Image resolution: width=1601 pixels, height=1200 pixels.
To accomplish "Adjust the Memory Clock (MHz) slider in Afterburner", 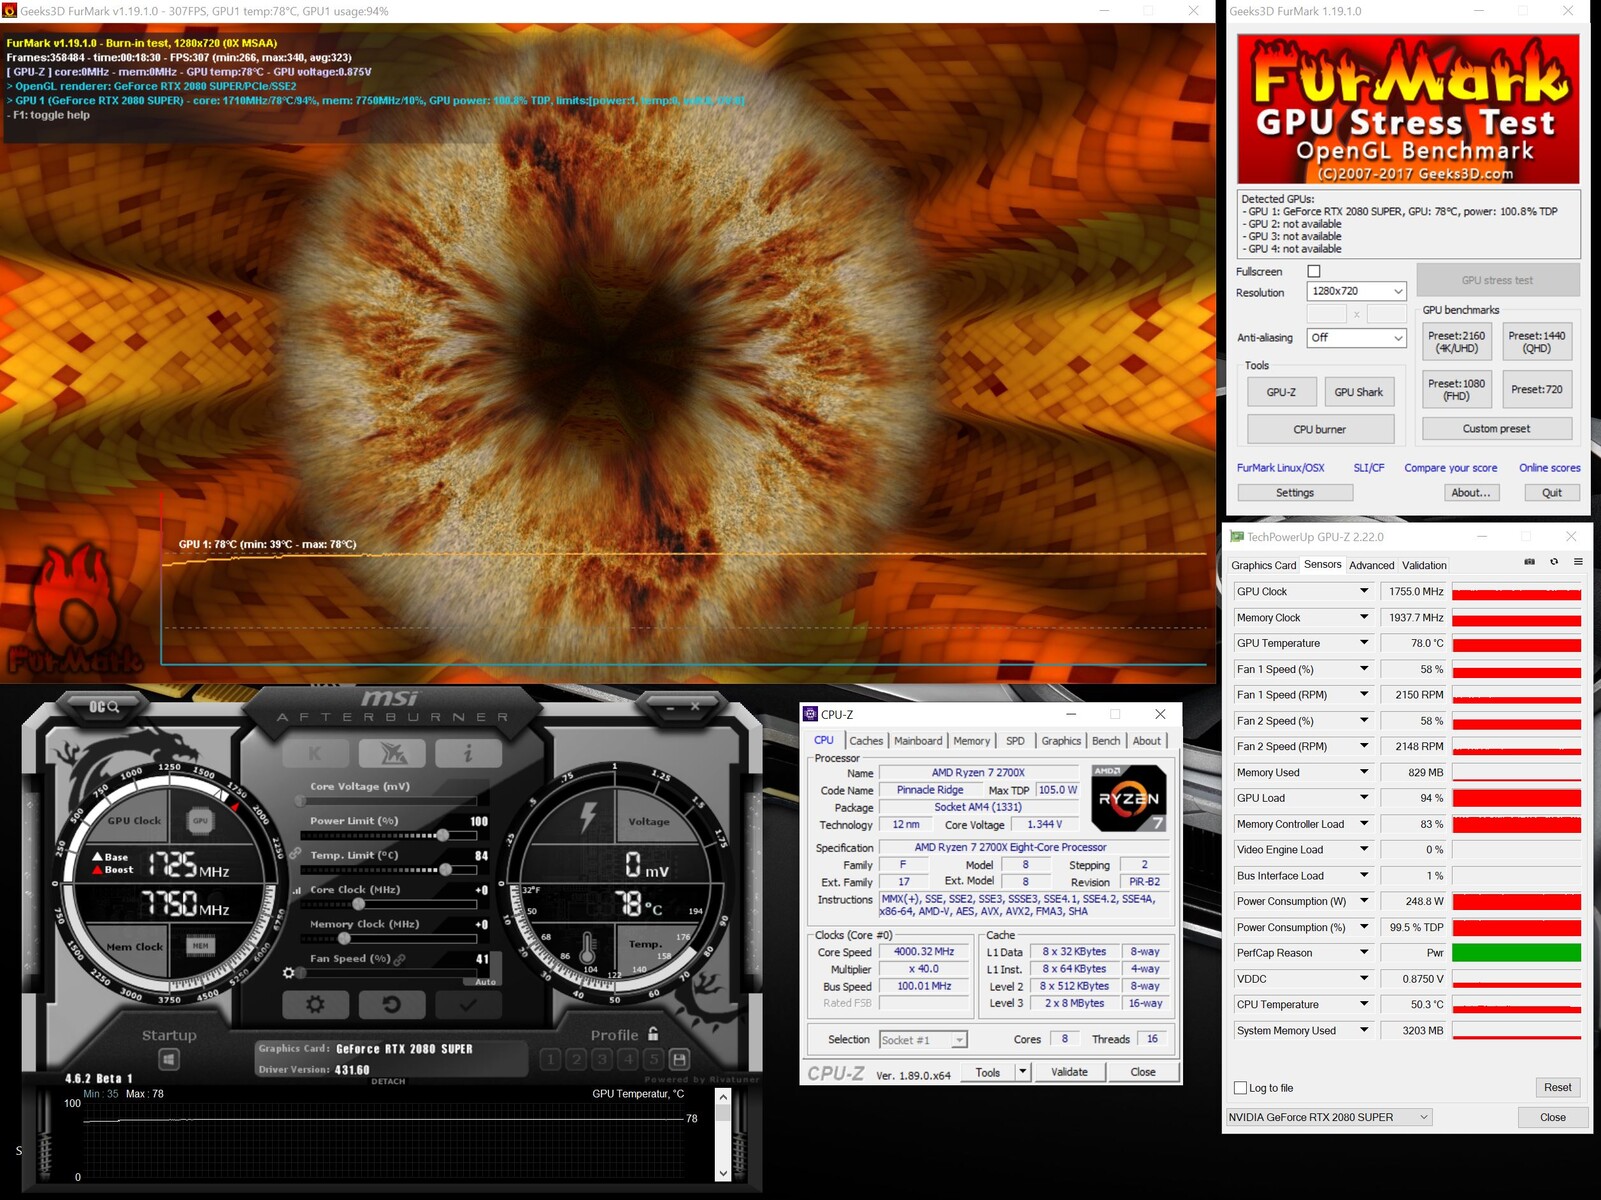I will click(x=388, y=938).
